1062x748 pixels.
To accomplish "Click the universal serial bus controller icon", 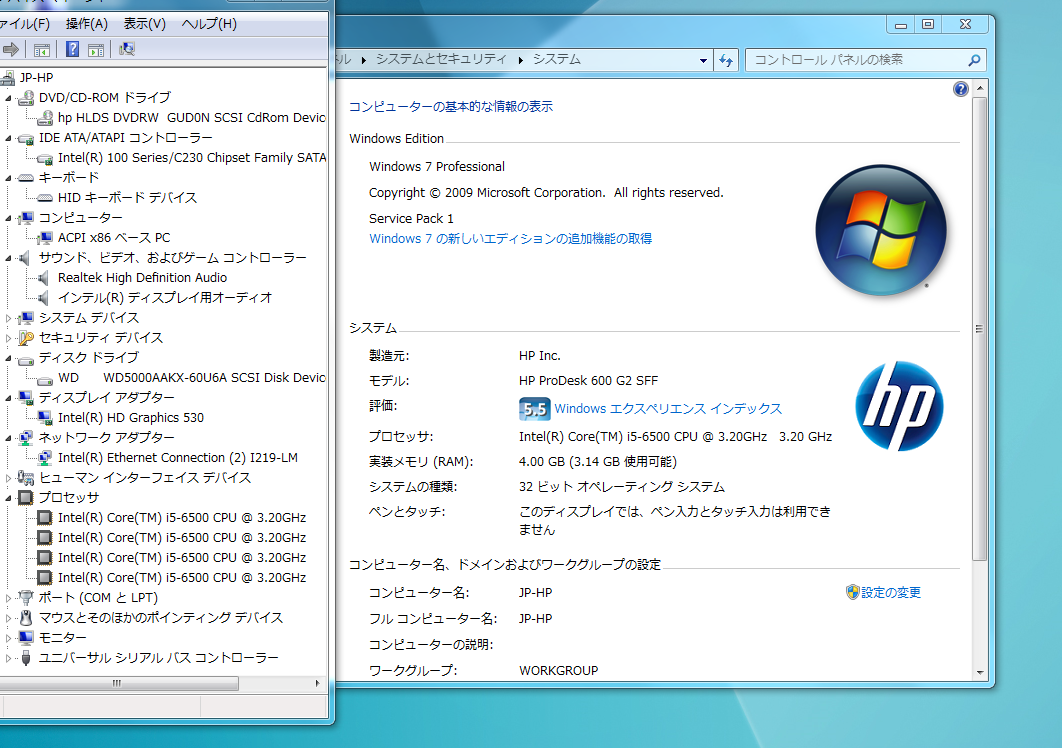I will click(26, 657).
